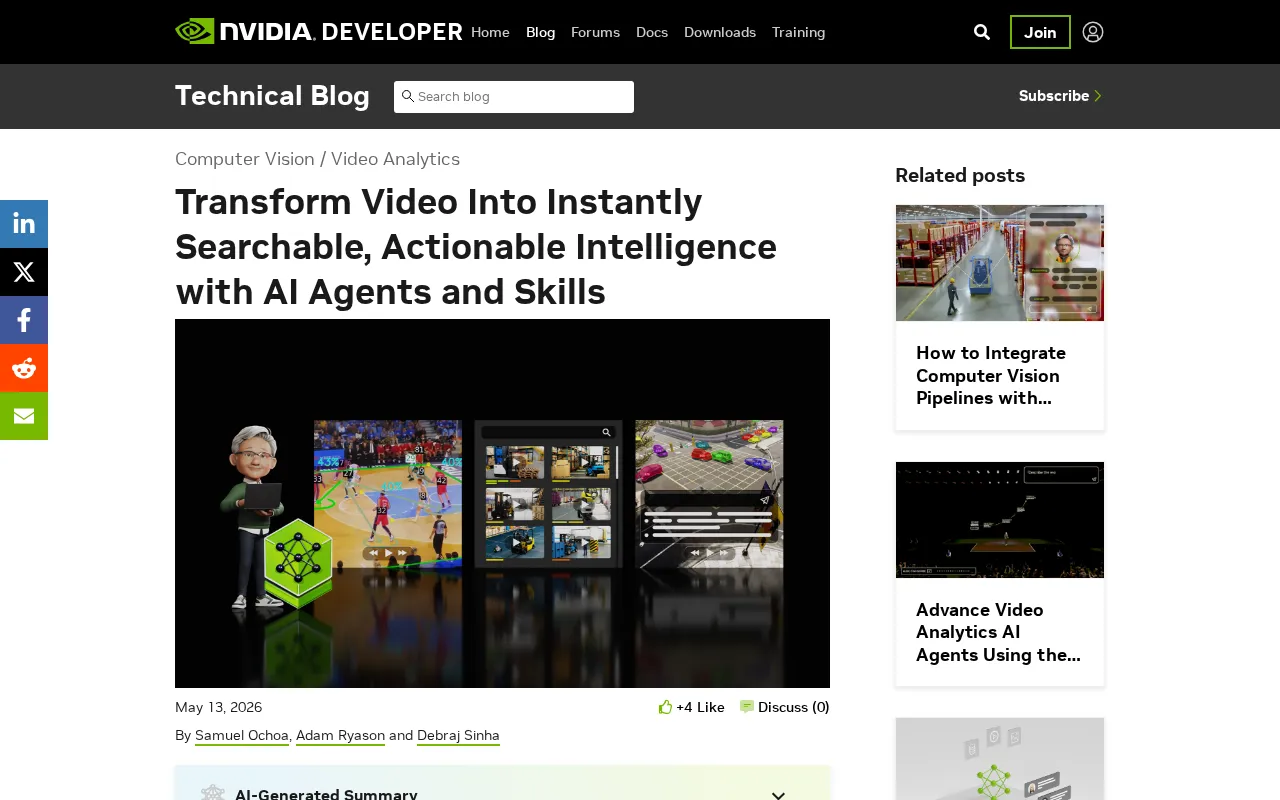
Task: Click the Technical Blog heading
Action: [272, 96]
